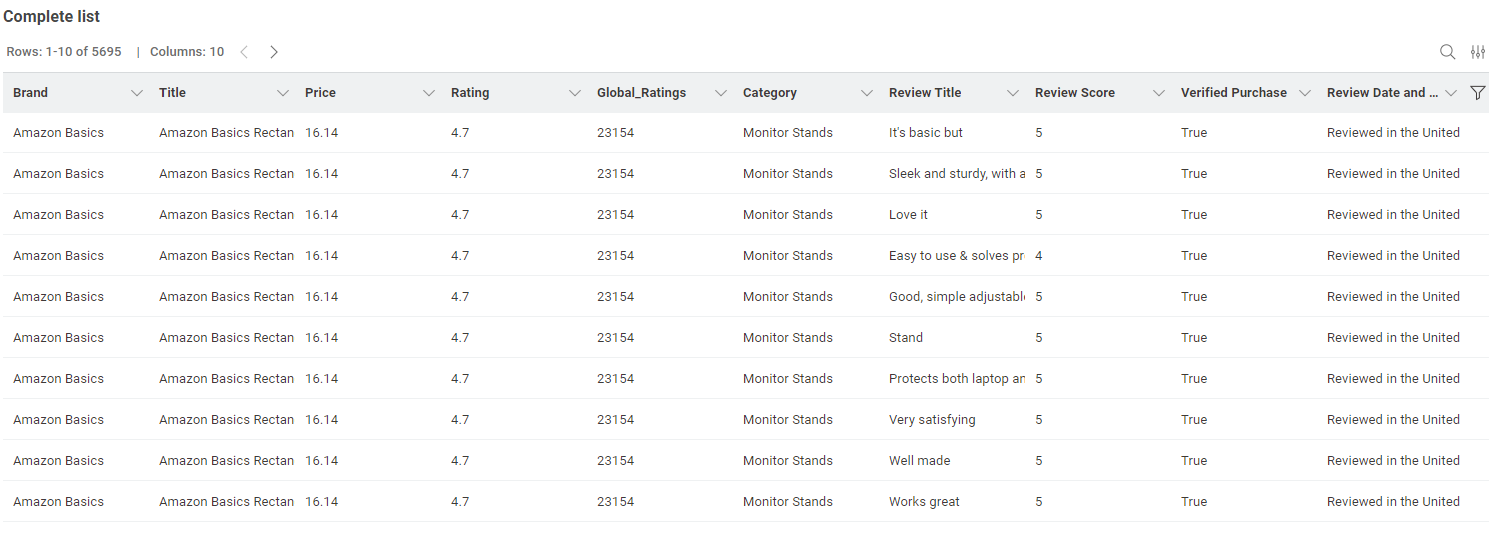This screenshot has width=1489, height=534.
Task: Expand Global_Ratings column chevron
Action: (721, 93)
